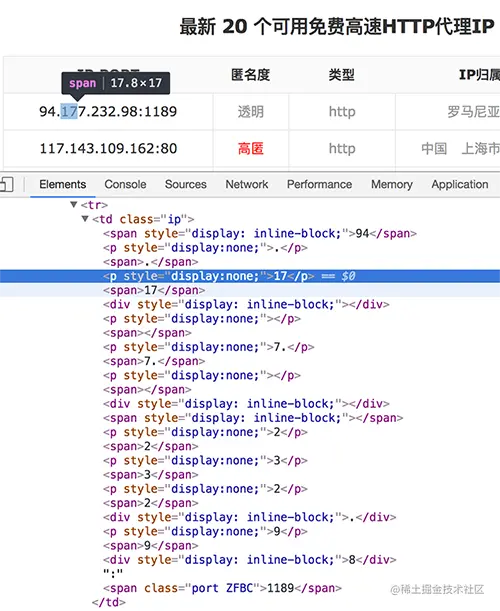Select the span class port ZFBC row

click(x=222, y=588)
